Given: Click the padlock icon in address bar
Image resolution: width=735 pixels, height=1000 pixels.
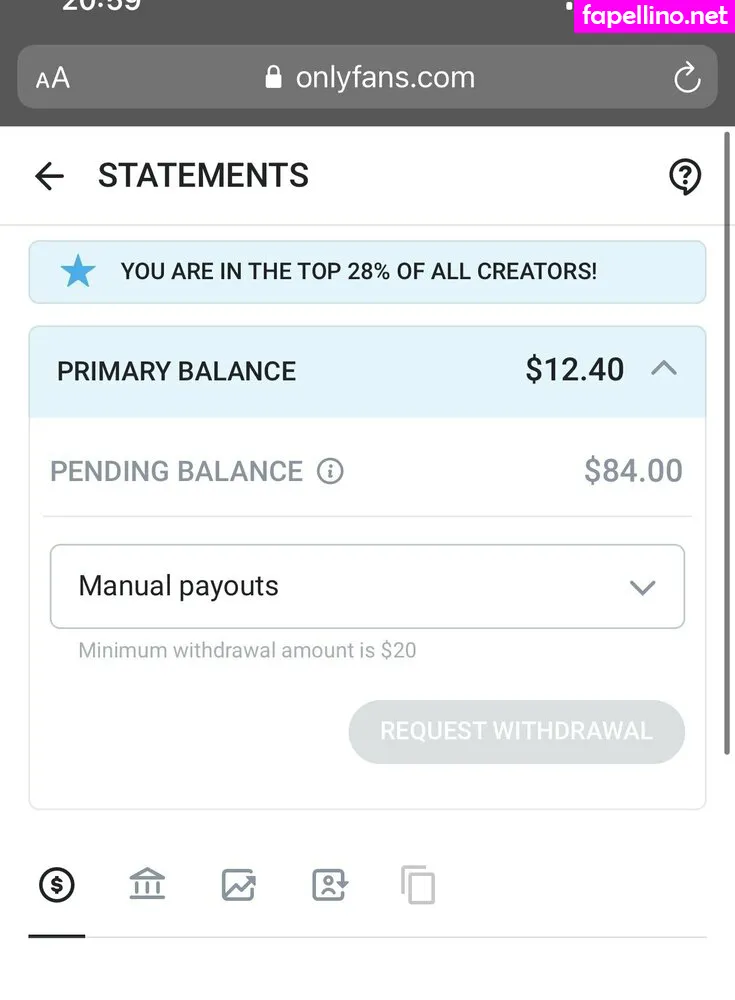Looking at the screenshot, I should [x=274, y=78].
